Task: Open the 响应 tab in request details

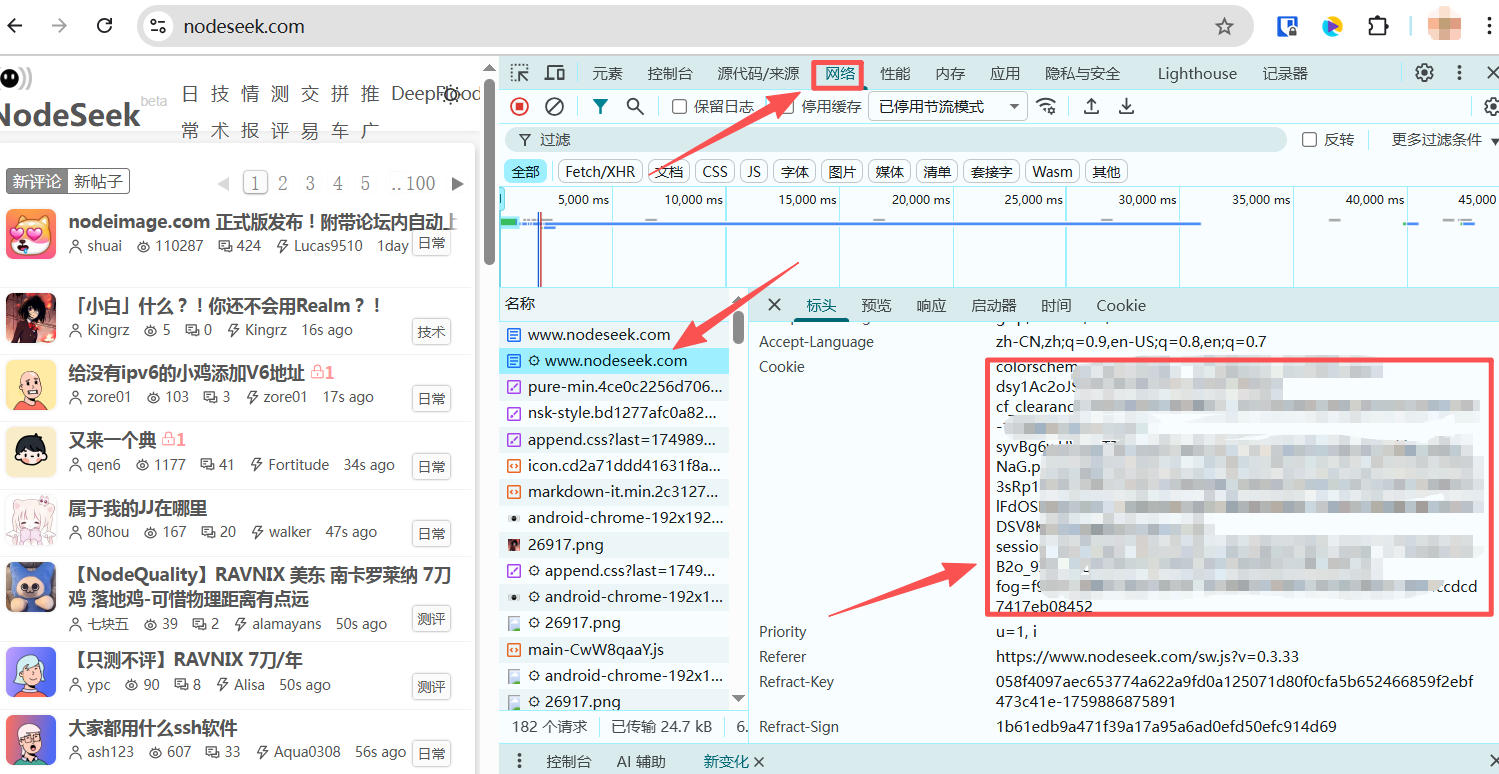Action: 931,305
